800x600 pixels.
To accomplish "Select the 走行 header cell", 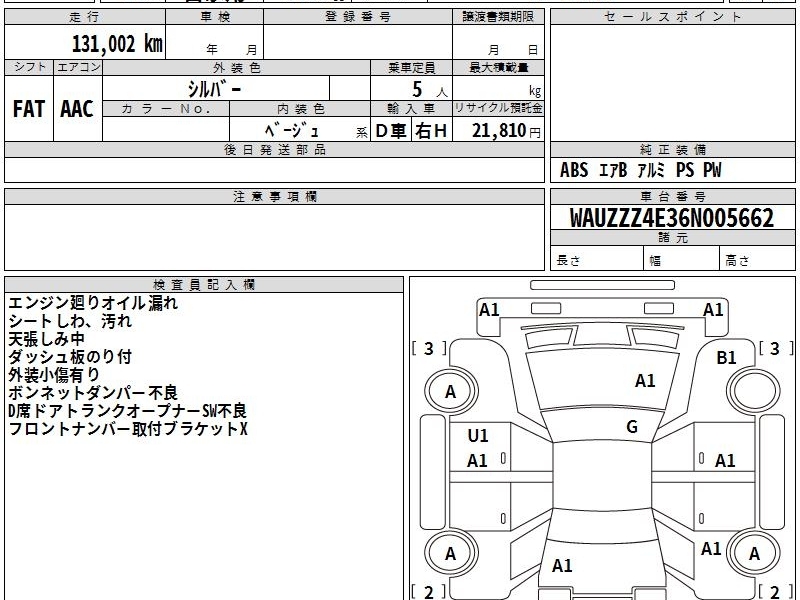I will click(x=85, y=17).
